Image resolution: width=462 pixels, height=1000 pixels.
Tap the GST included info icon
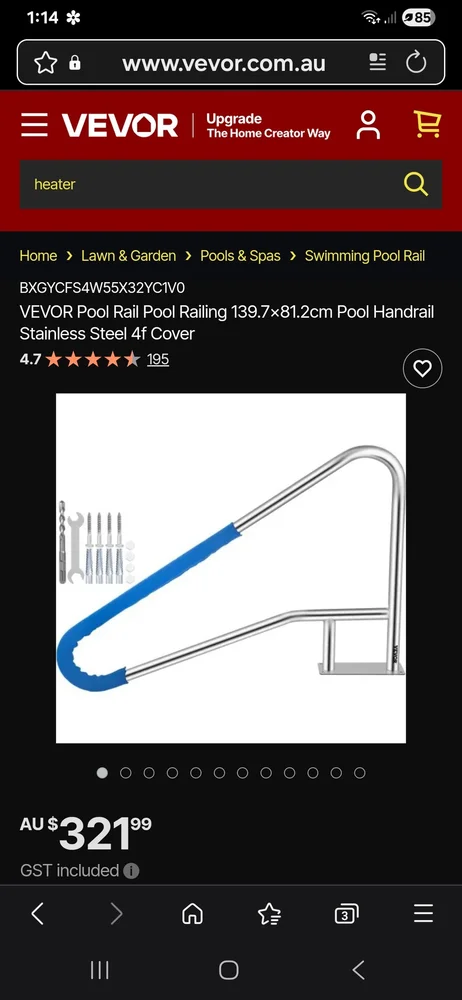pyautogui.click(x=131, y=871)
